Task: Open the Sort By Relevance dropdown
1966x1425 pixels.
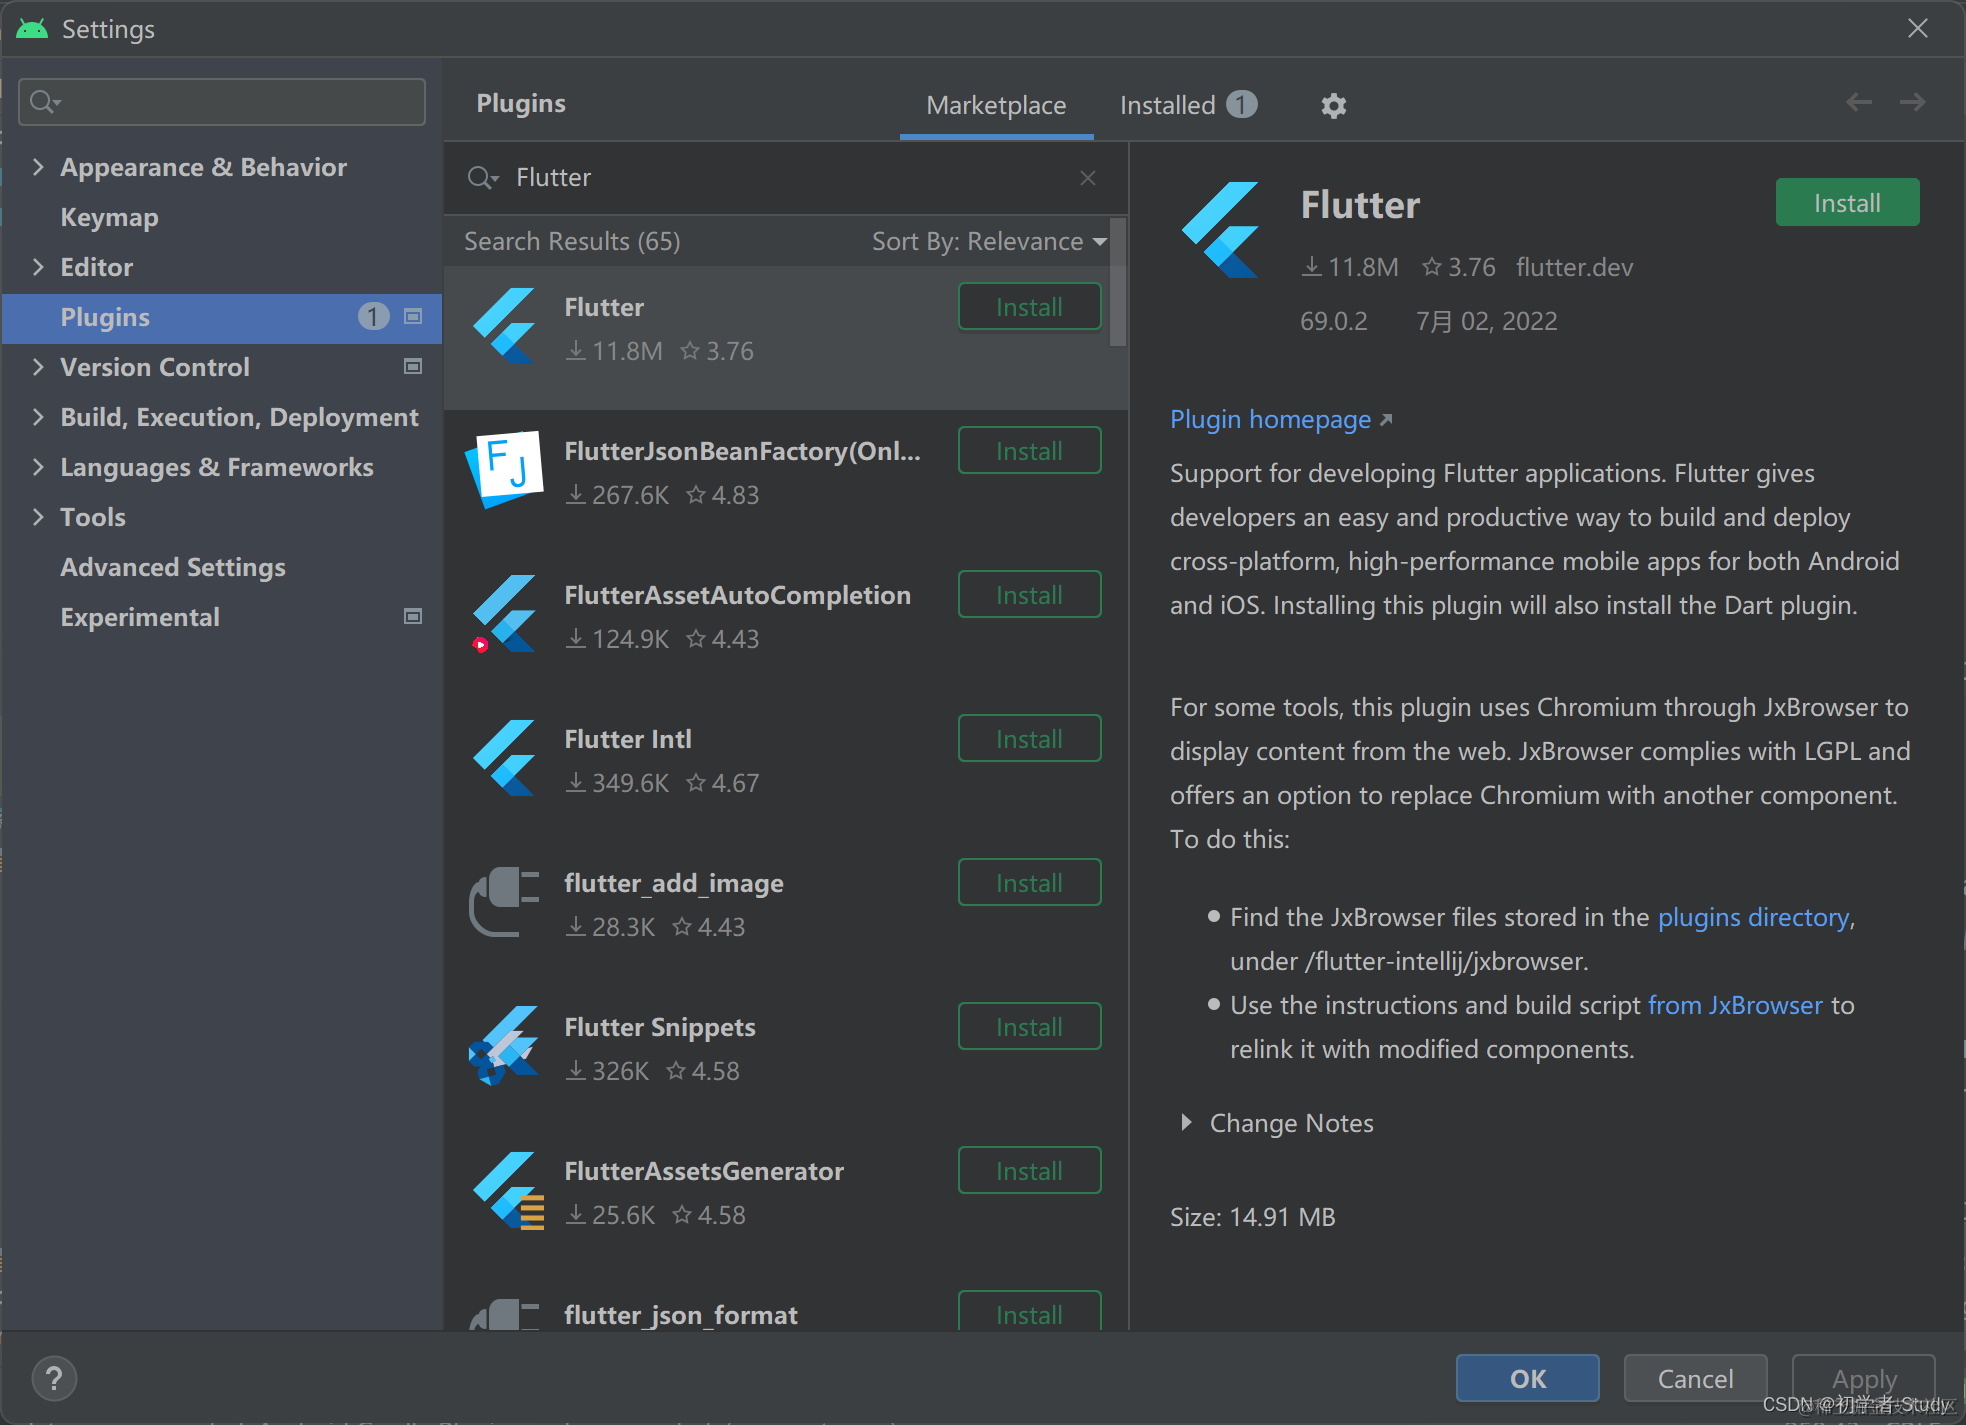Action: [x=988, y=241]
